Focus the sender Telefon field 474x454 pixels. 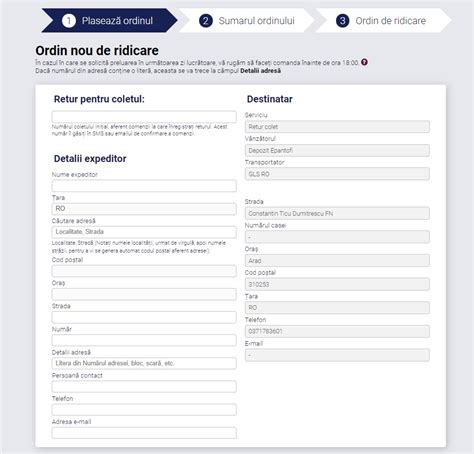pyautogui.click(x=144, y=410)
